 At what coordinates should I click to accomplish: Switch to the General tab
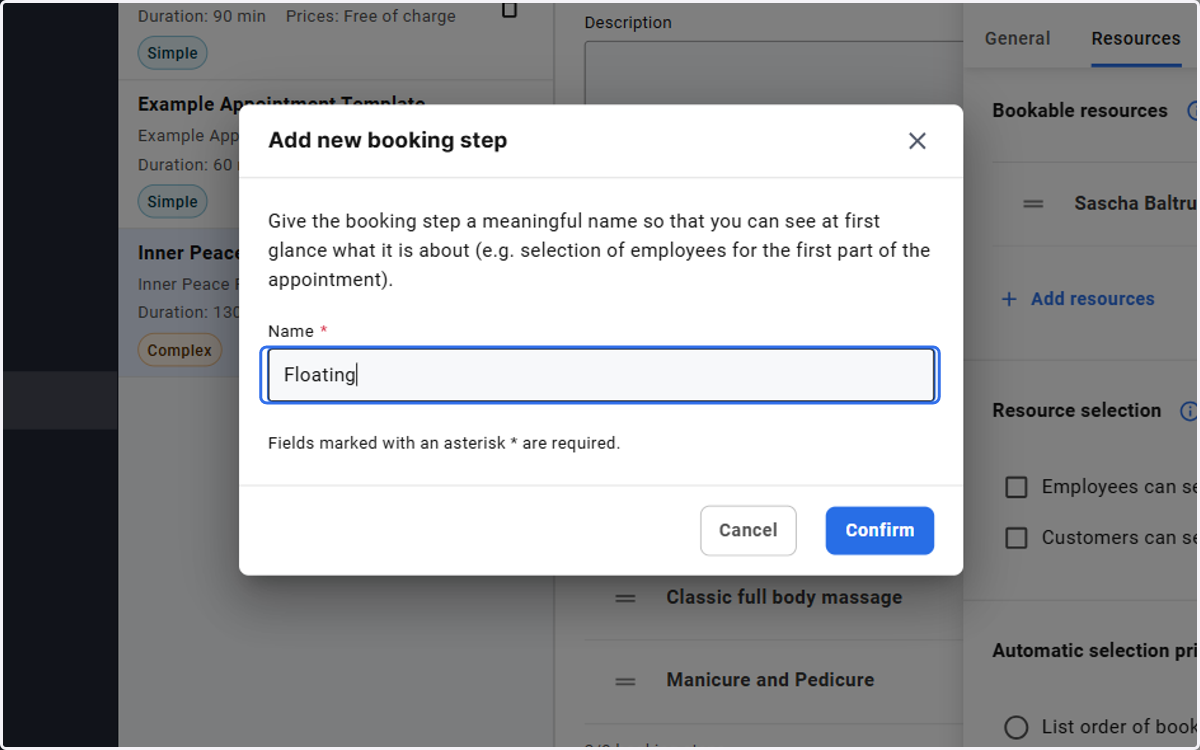[x=1017, y=38]
